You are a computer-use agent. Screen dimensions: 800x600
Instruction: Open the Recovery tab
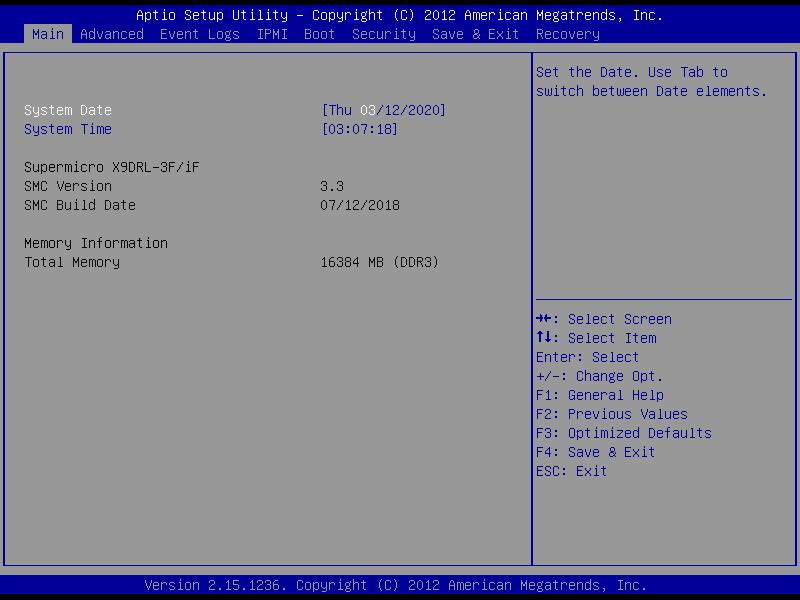point(567,34)
